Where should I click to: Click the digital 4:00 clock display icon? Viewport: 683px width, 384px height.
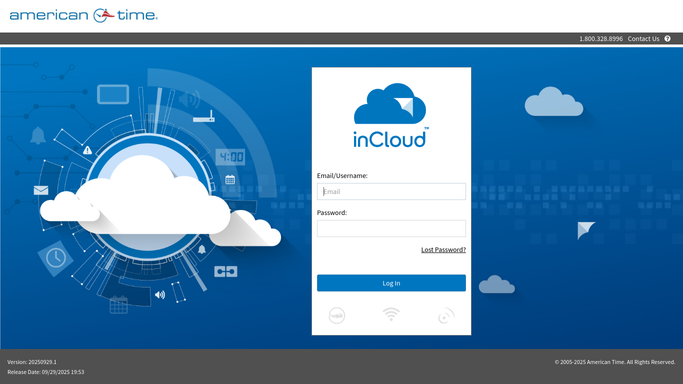230,157
